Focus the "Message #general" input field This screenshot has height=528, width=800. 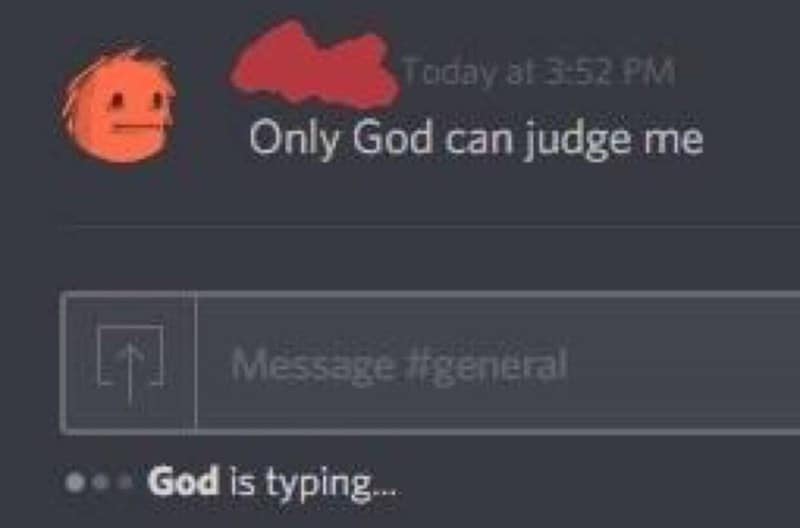pyautogui.click(x=480, y=363)
